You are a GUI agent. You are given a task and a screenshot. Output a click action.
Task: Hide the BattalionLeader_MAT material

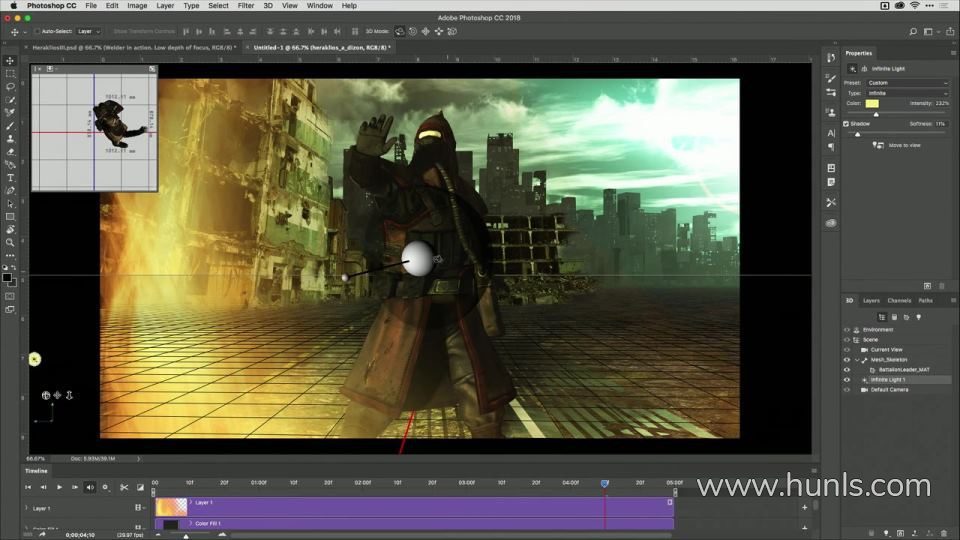click(x=847, y=370)
